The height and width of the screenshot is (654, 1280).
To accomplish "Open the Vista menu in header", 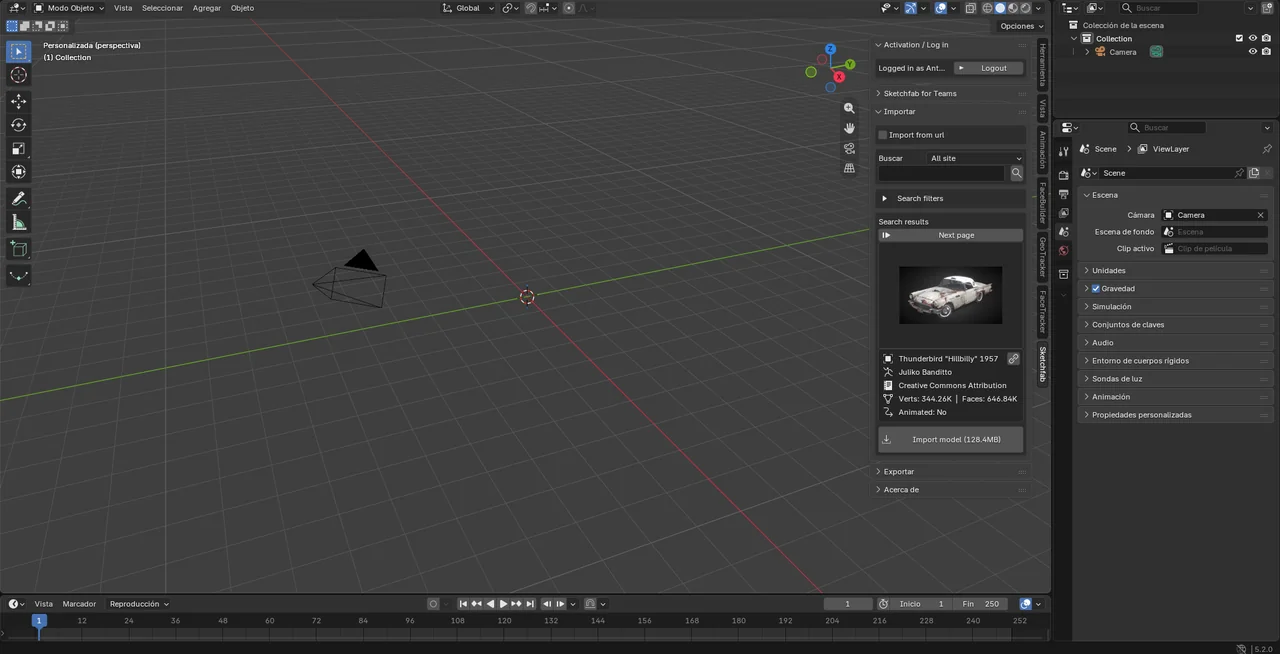I will (122, 8).
